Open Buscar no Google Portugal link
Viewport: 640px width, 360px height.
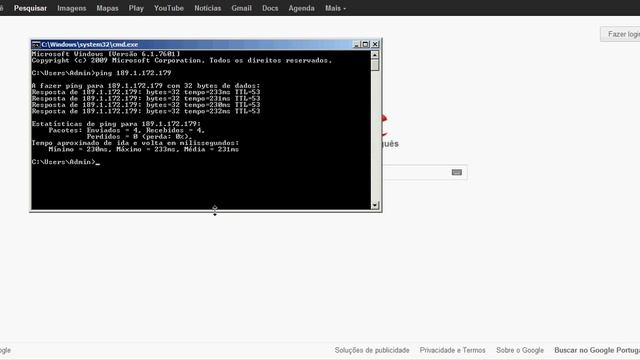coord(597,350)
